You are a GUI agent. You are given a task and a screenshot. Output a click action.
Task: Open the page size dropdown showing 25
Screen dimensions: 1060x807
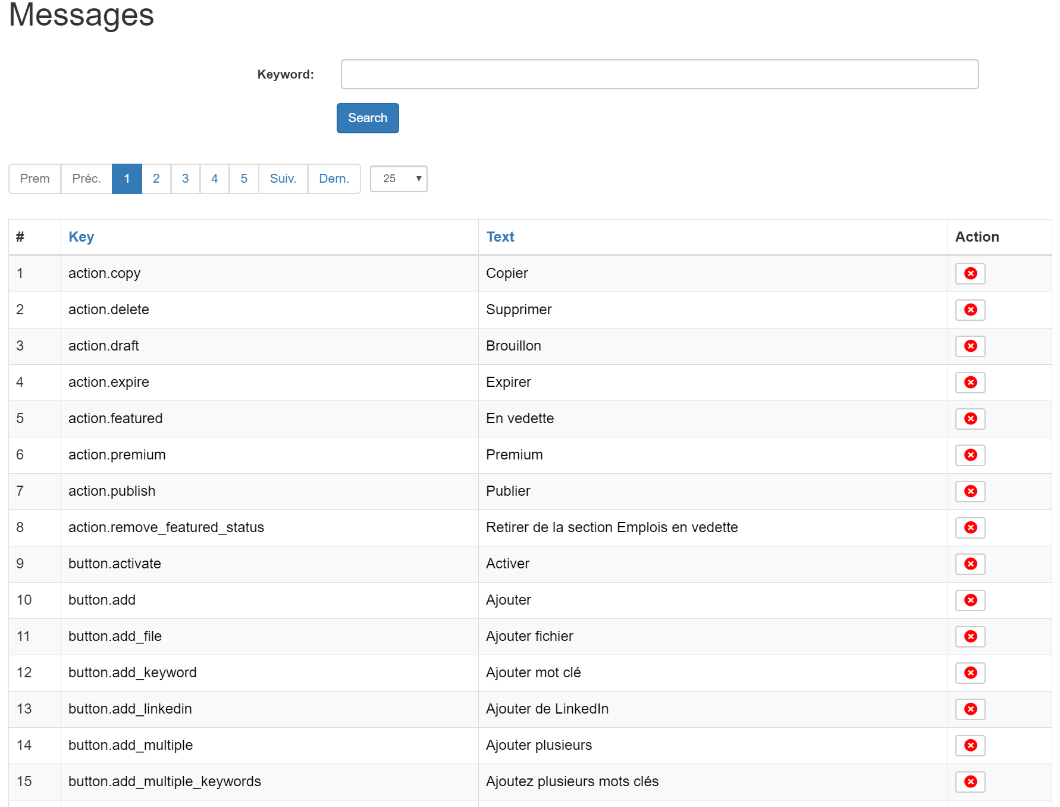point(399,178)
